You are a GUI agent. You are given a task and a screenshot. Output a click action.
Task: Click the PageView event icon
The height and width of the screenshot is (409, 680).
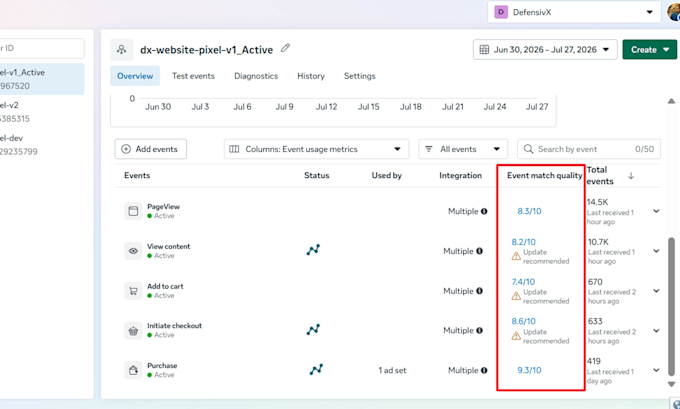point(133,211)
